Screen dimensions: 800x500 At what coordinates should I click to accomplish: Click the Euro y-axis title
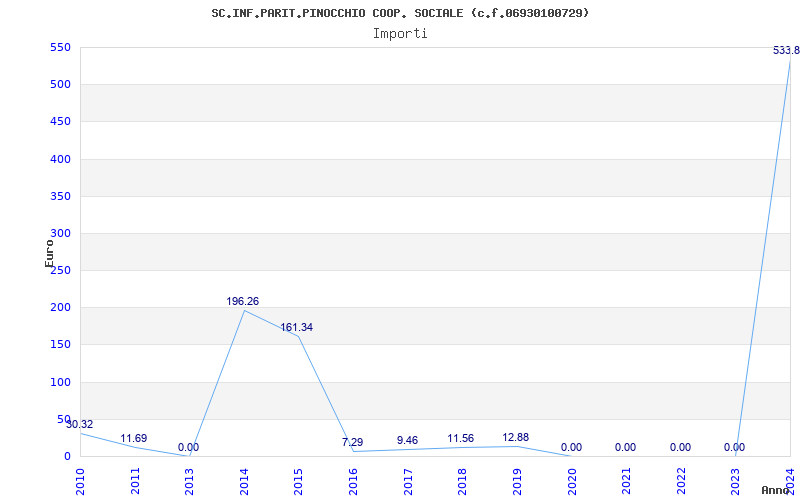(x=49, y=253)
